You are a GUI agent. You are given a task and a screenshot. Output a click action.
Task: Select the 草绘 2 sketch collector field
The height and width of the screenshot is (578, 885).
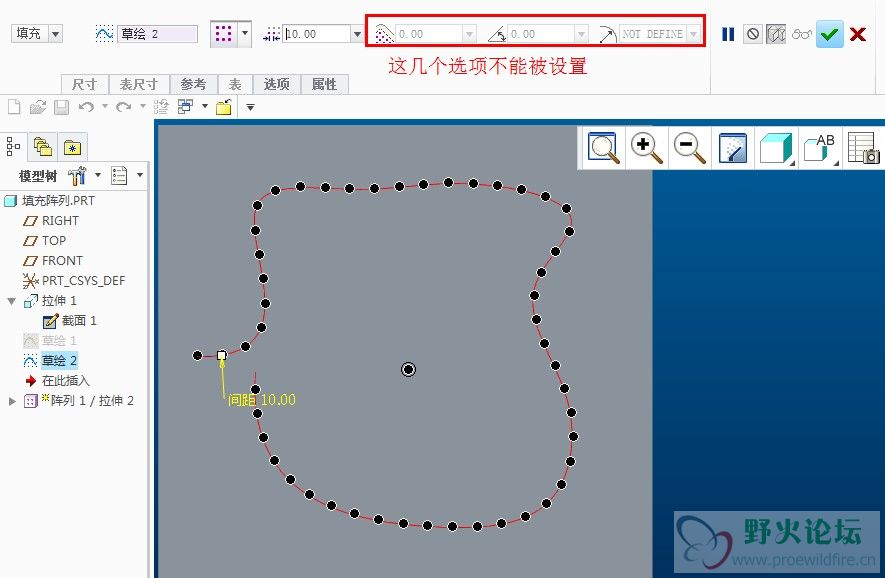click(157, 34)
